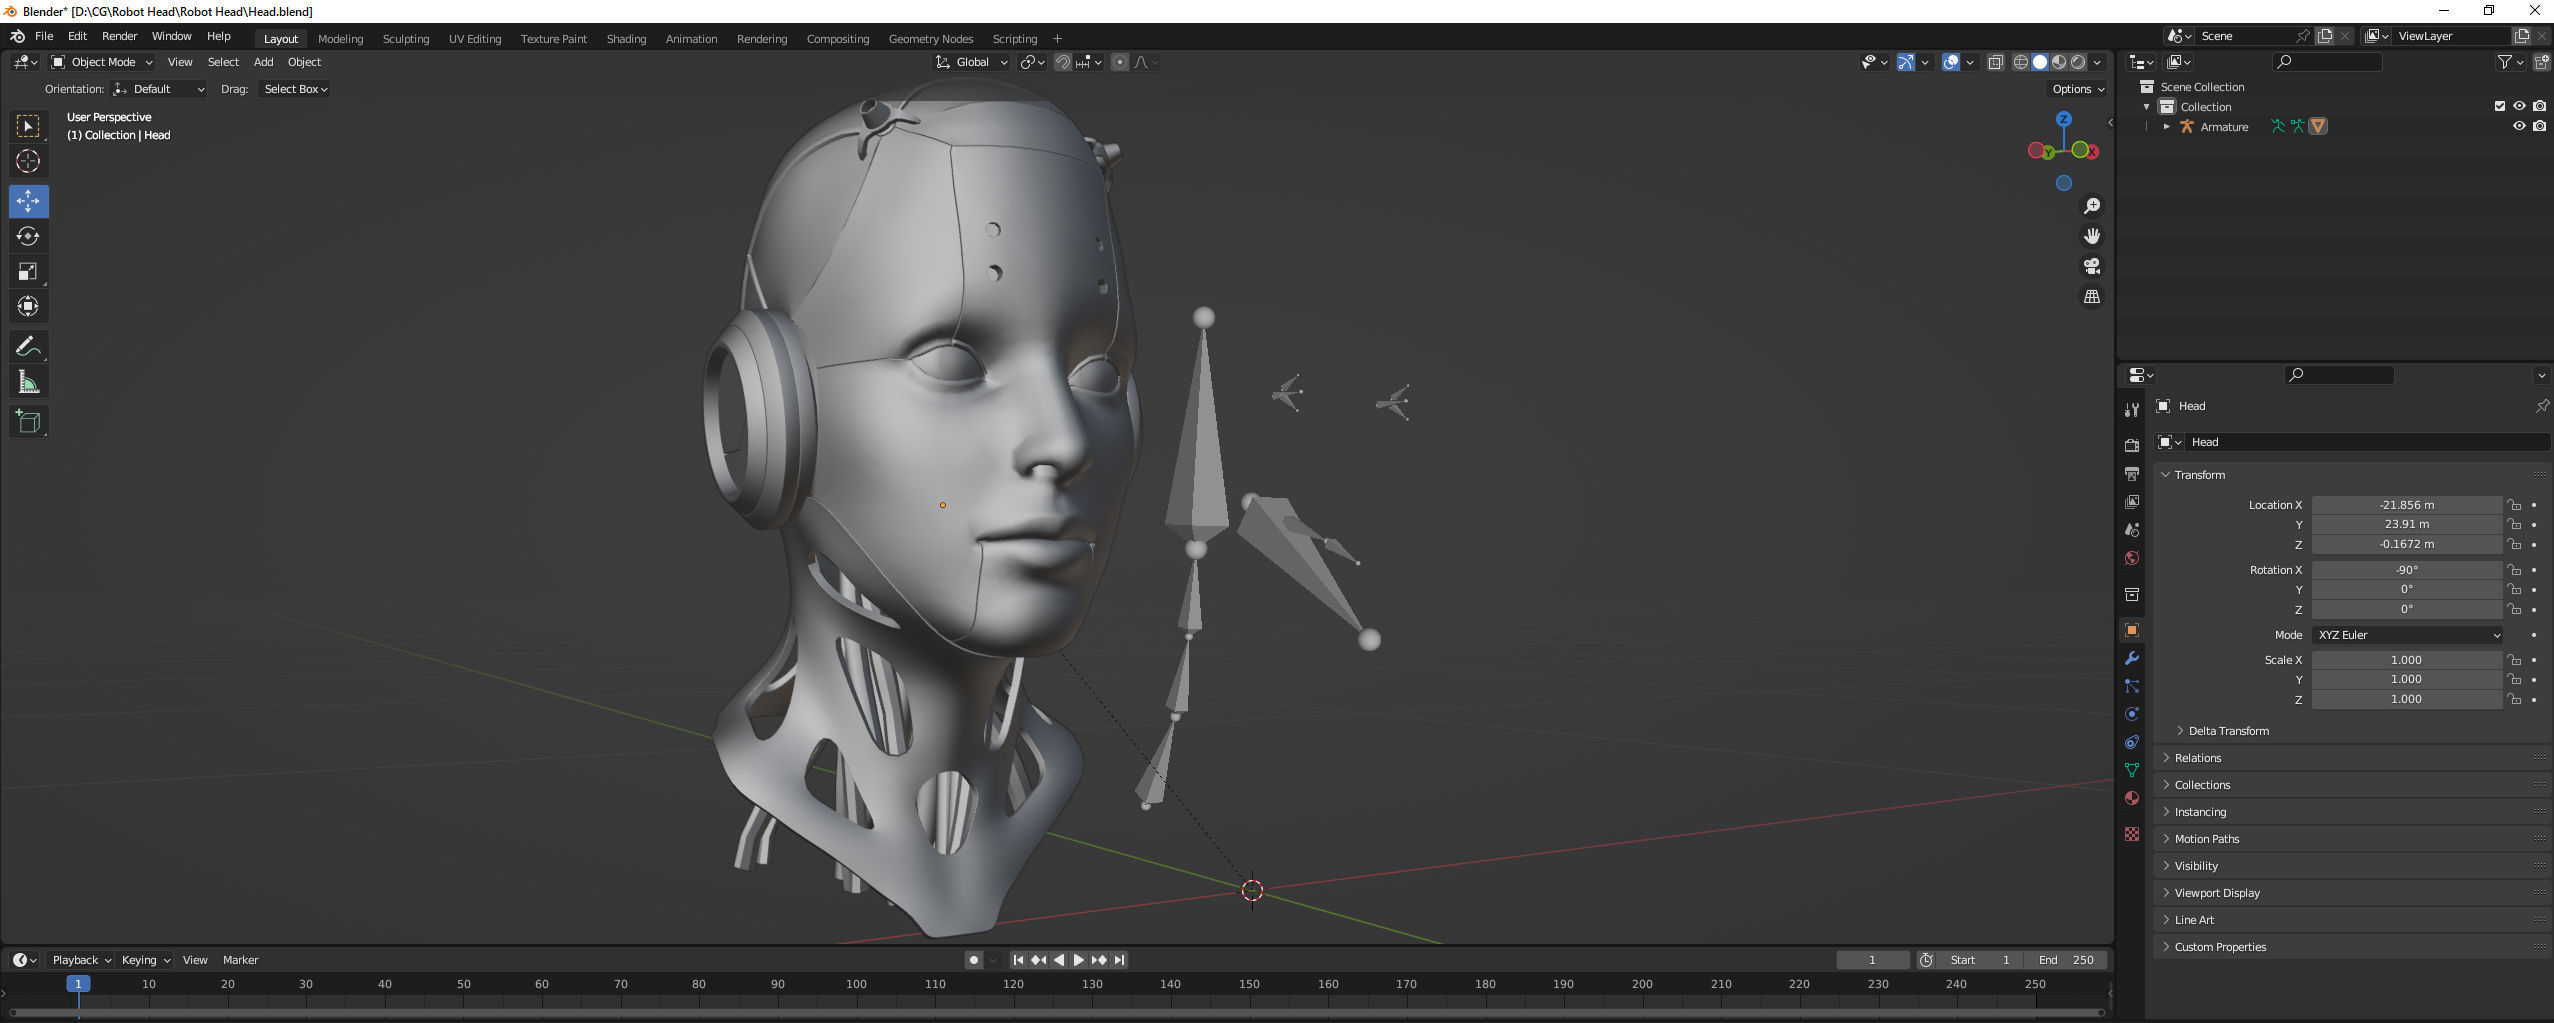Select the Rotate tool
2554x1023 pixels.
(x=28, y=236)
